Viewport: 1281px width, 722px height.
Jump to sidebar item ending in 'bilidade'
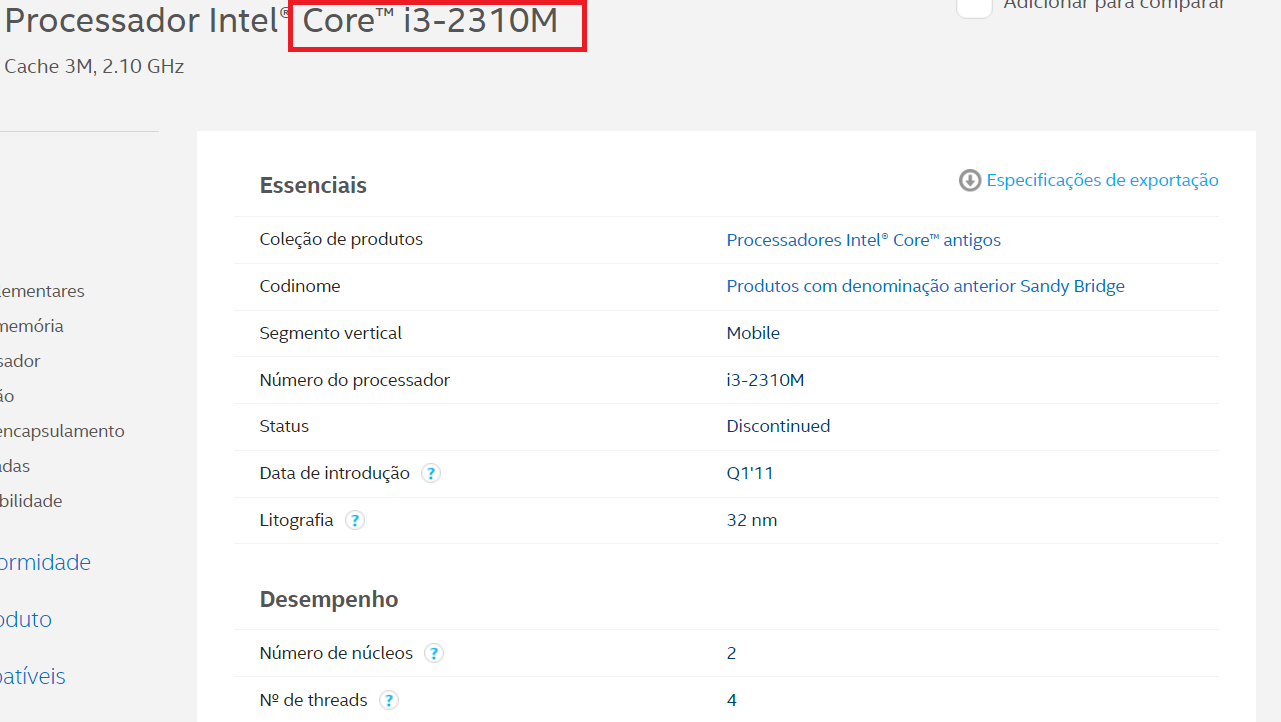[31, 501]
